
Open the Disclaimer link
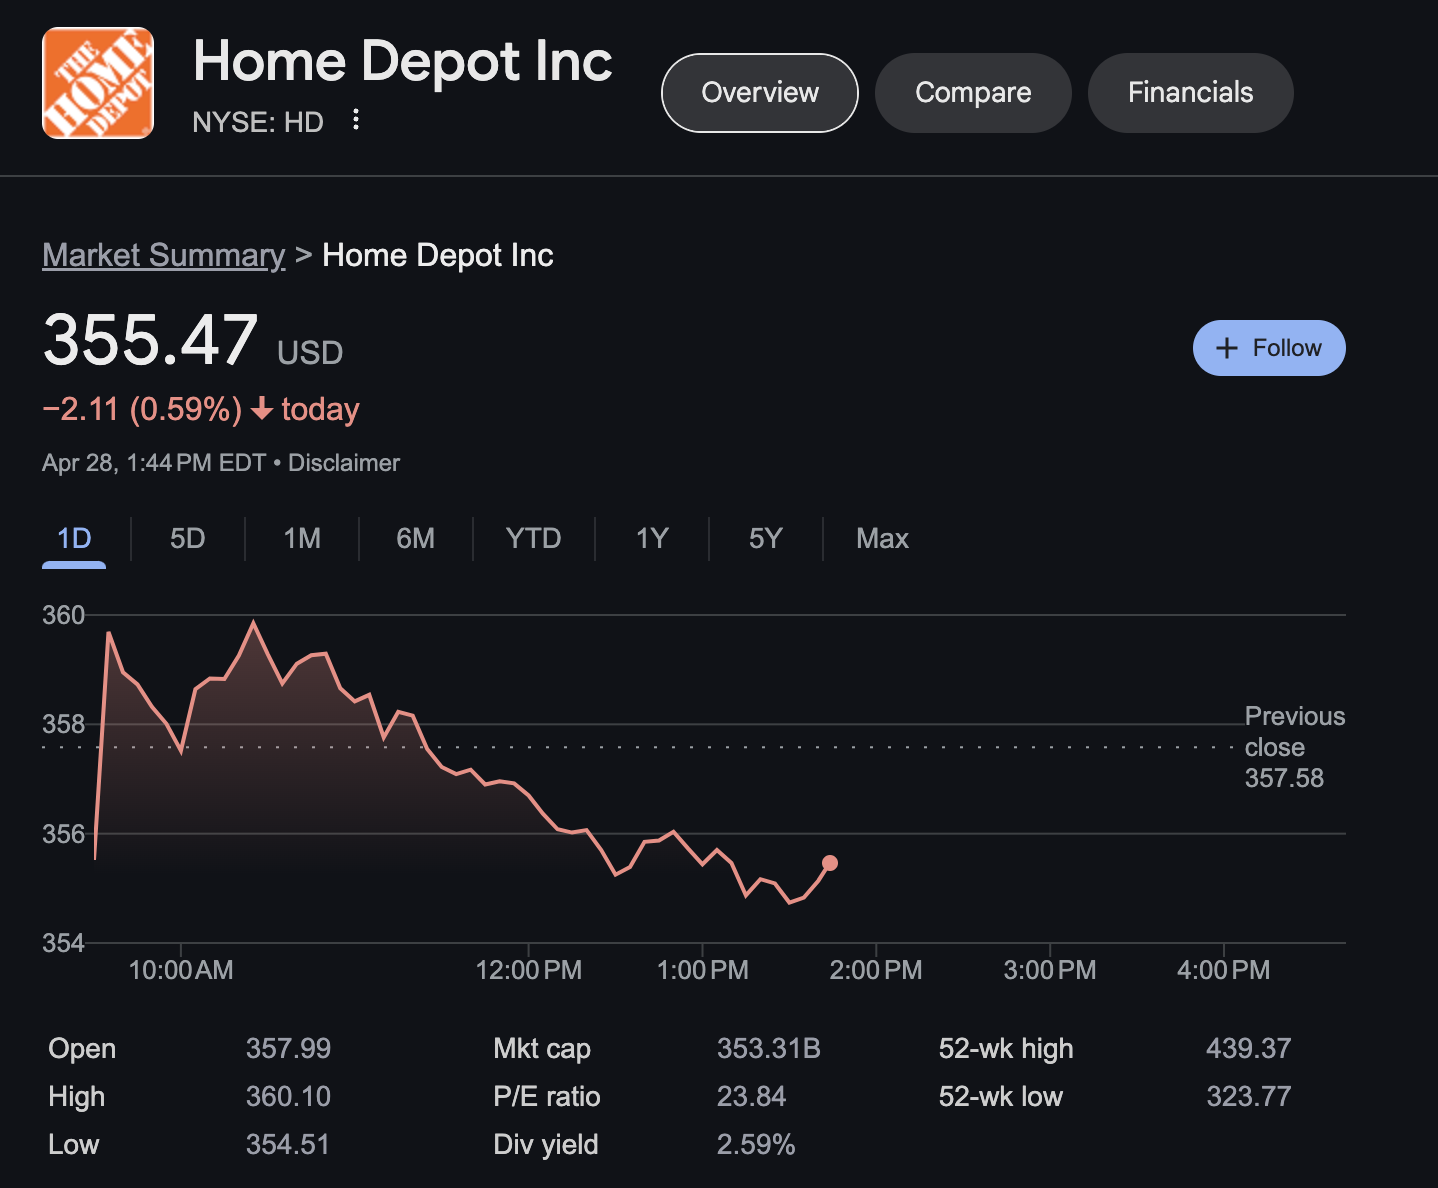pos(344,463)
